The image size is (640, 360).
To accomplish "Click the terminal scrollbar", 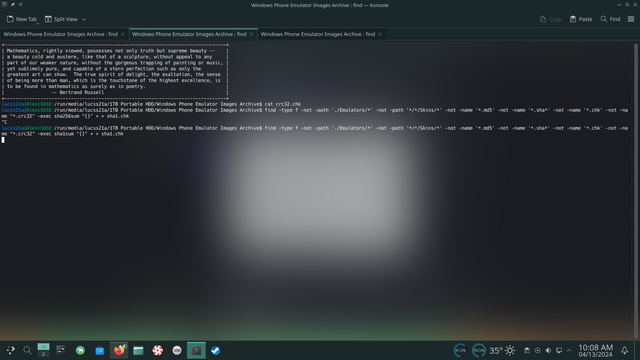I will click(636, 190).
